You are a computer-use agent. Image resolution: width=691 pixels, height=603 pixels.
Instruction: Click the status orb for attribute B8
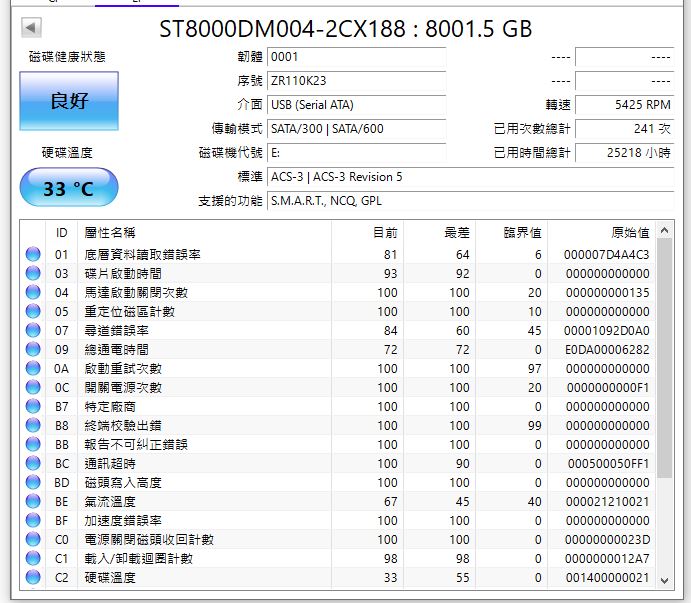click(33, 425)
